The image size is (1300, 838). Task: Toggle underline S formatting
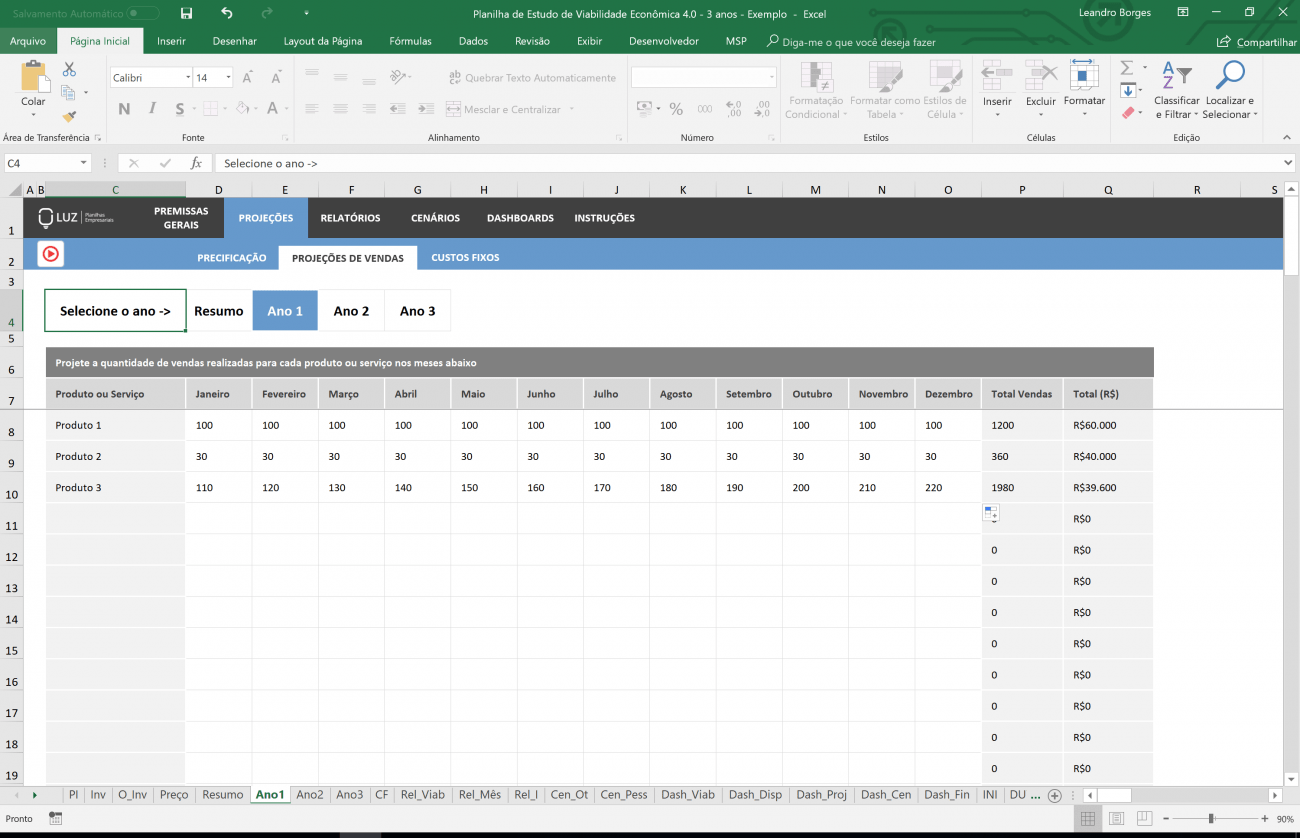pos(180,109)
